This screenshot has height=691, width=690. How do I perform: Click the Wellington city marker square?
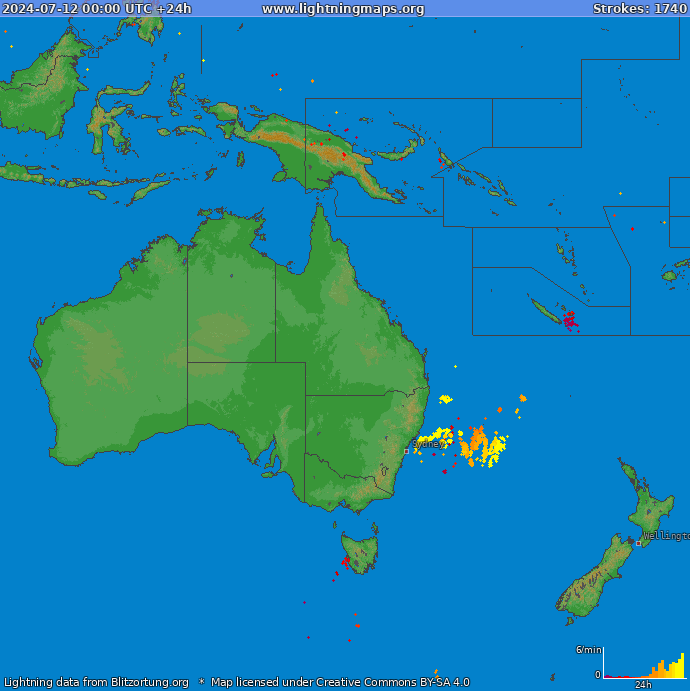pyautogui.click(x=638, y=543)
